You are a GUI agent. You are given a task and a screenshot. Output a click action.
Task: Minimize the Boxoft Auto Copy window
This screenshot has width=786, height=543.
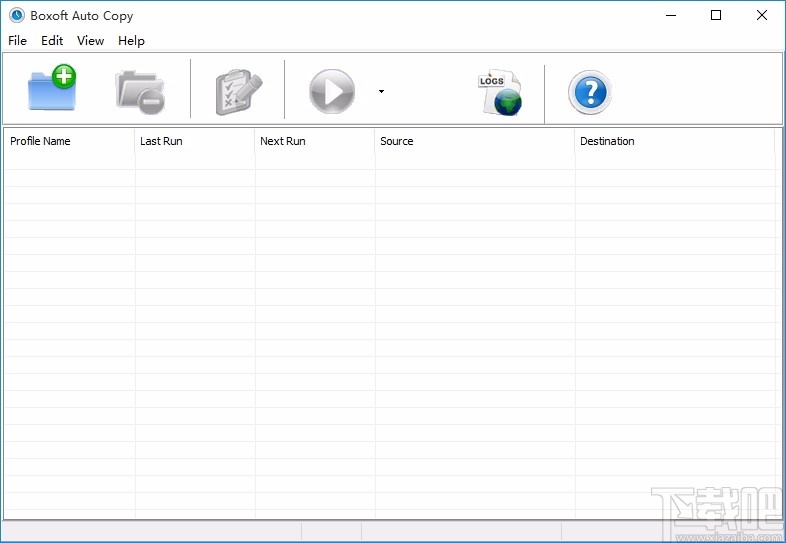671,16
